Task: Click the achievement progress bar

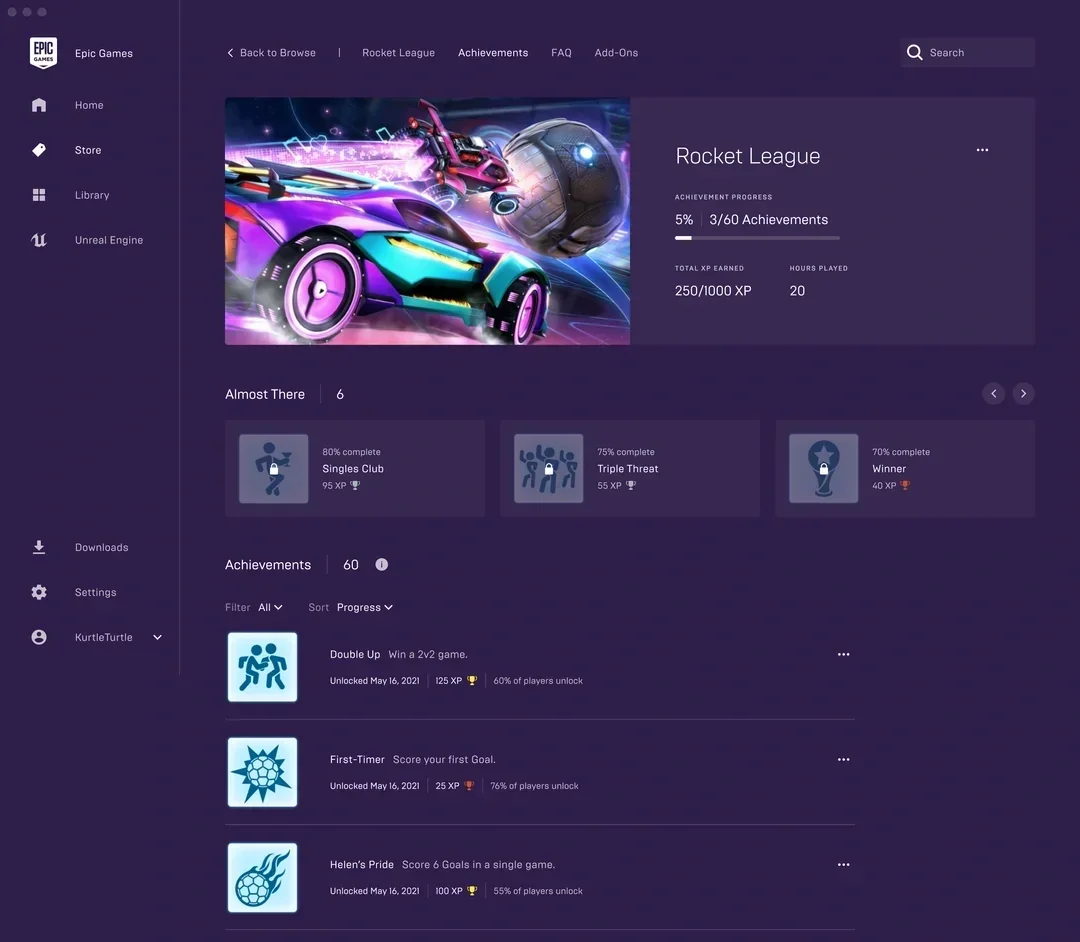Action: point(757,238)
